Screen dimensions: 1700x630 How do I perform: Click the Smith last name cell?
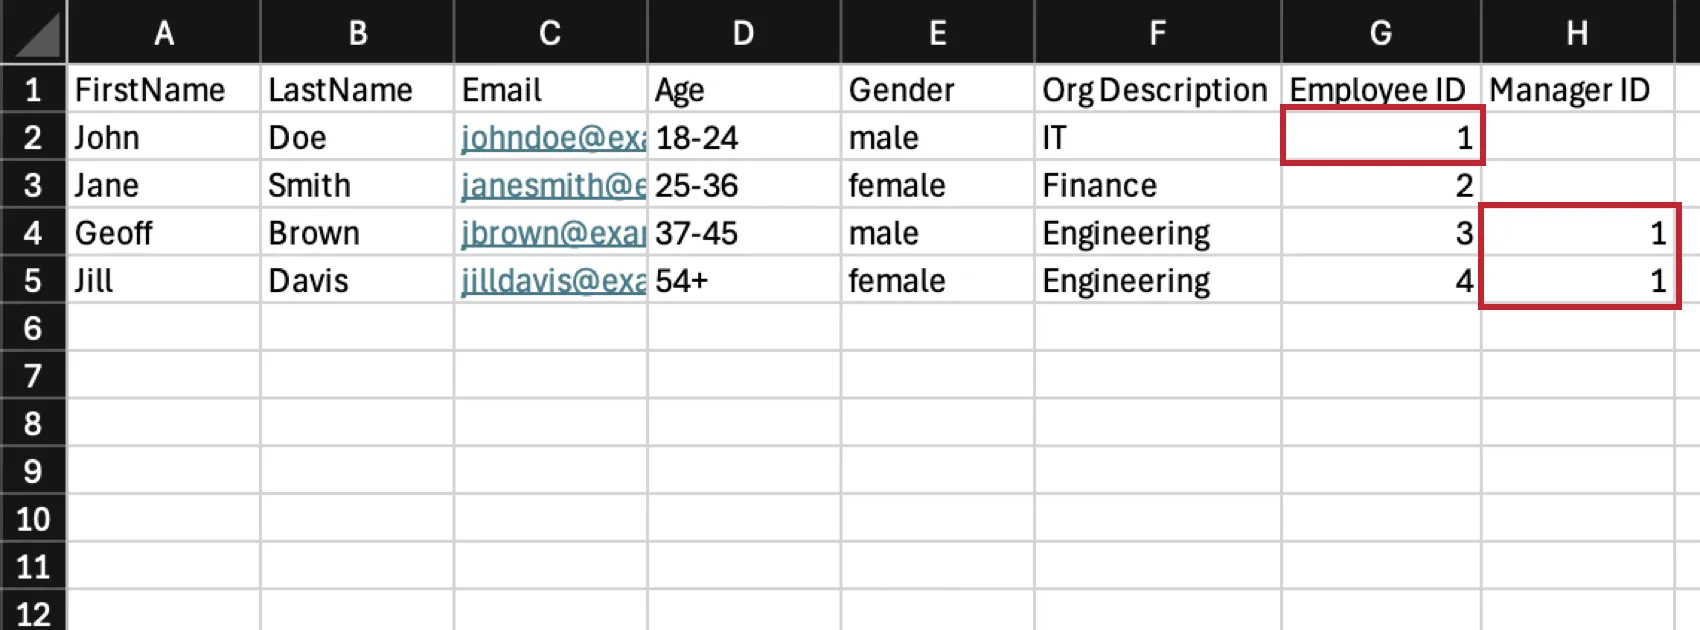pyautogui.click(x=356, y=186)
